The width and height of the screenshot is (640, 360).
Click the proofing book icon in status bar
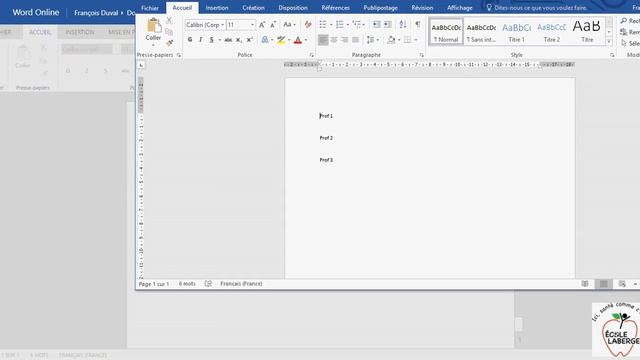(208, 284)
